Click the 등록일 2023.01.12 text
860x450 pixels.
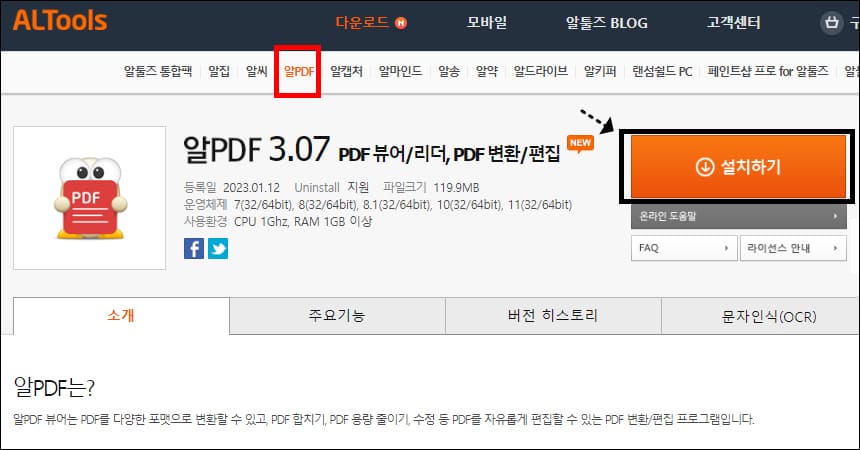point(232,188)
